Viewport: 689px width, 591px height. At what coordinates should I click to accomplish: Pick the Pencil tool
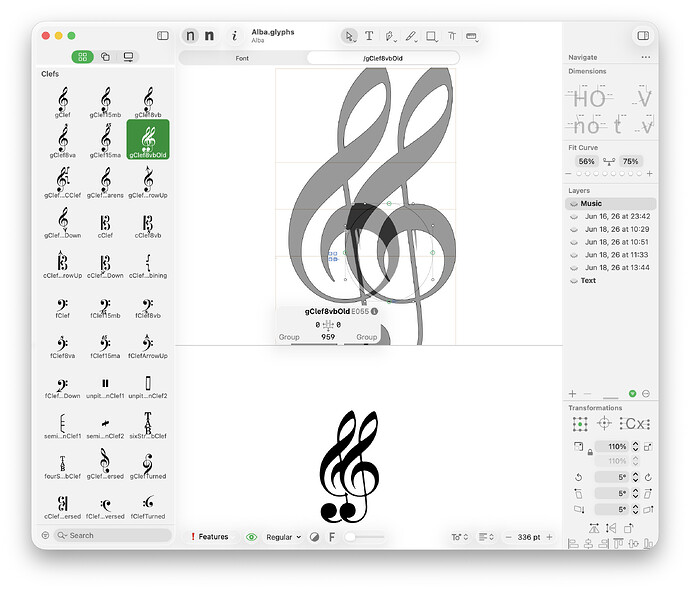tap(410, 36)
